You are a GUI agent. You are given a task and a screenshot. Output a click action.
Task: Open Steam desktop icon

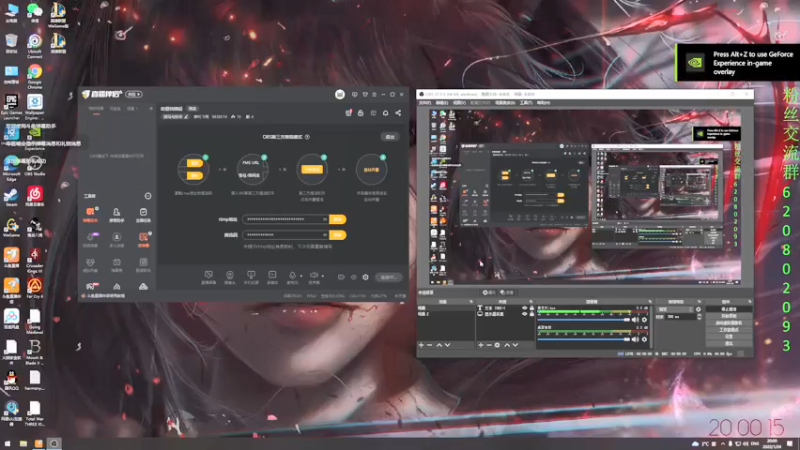[11, 197]
